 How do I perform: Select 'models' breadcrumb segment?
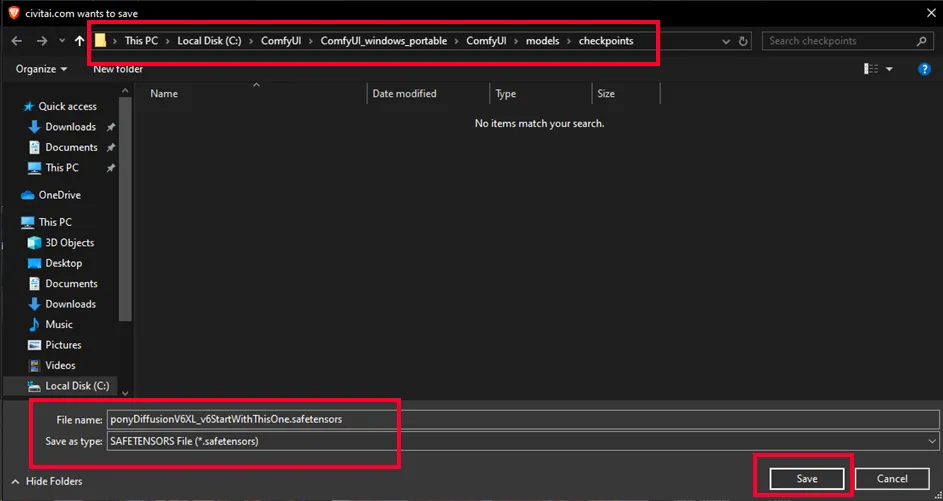[542, 41]
